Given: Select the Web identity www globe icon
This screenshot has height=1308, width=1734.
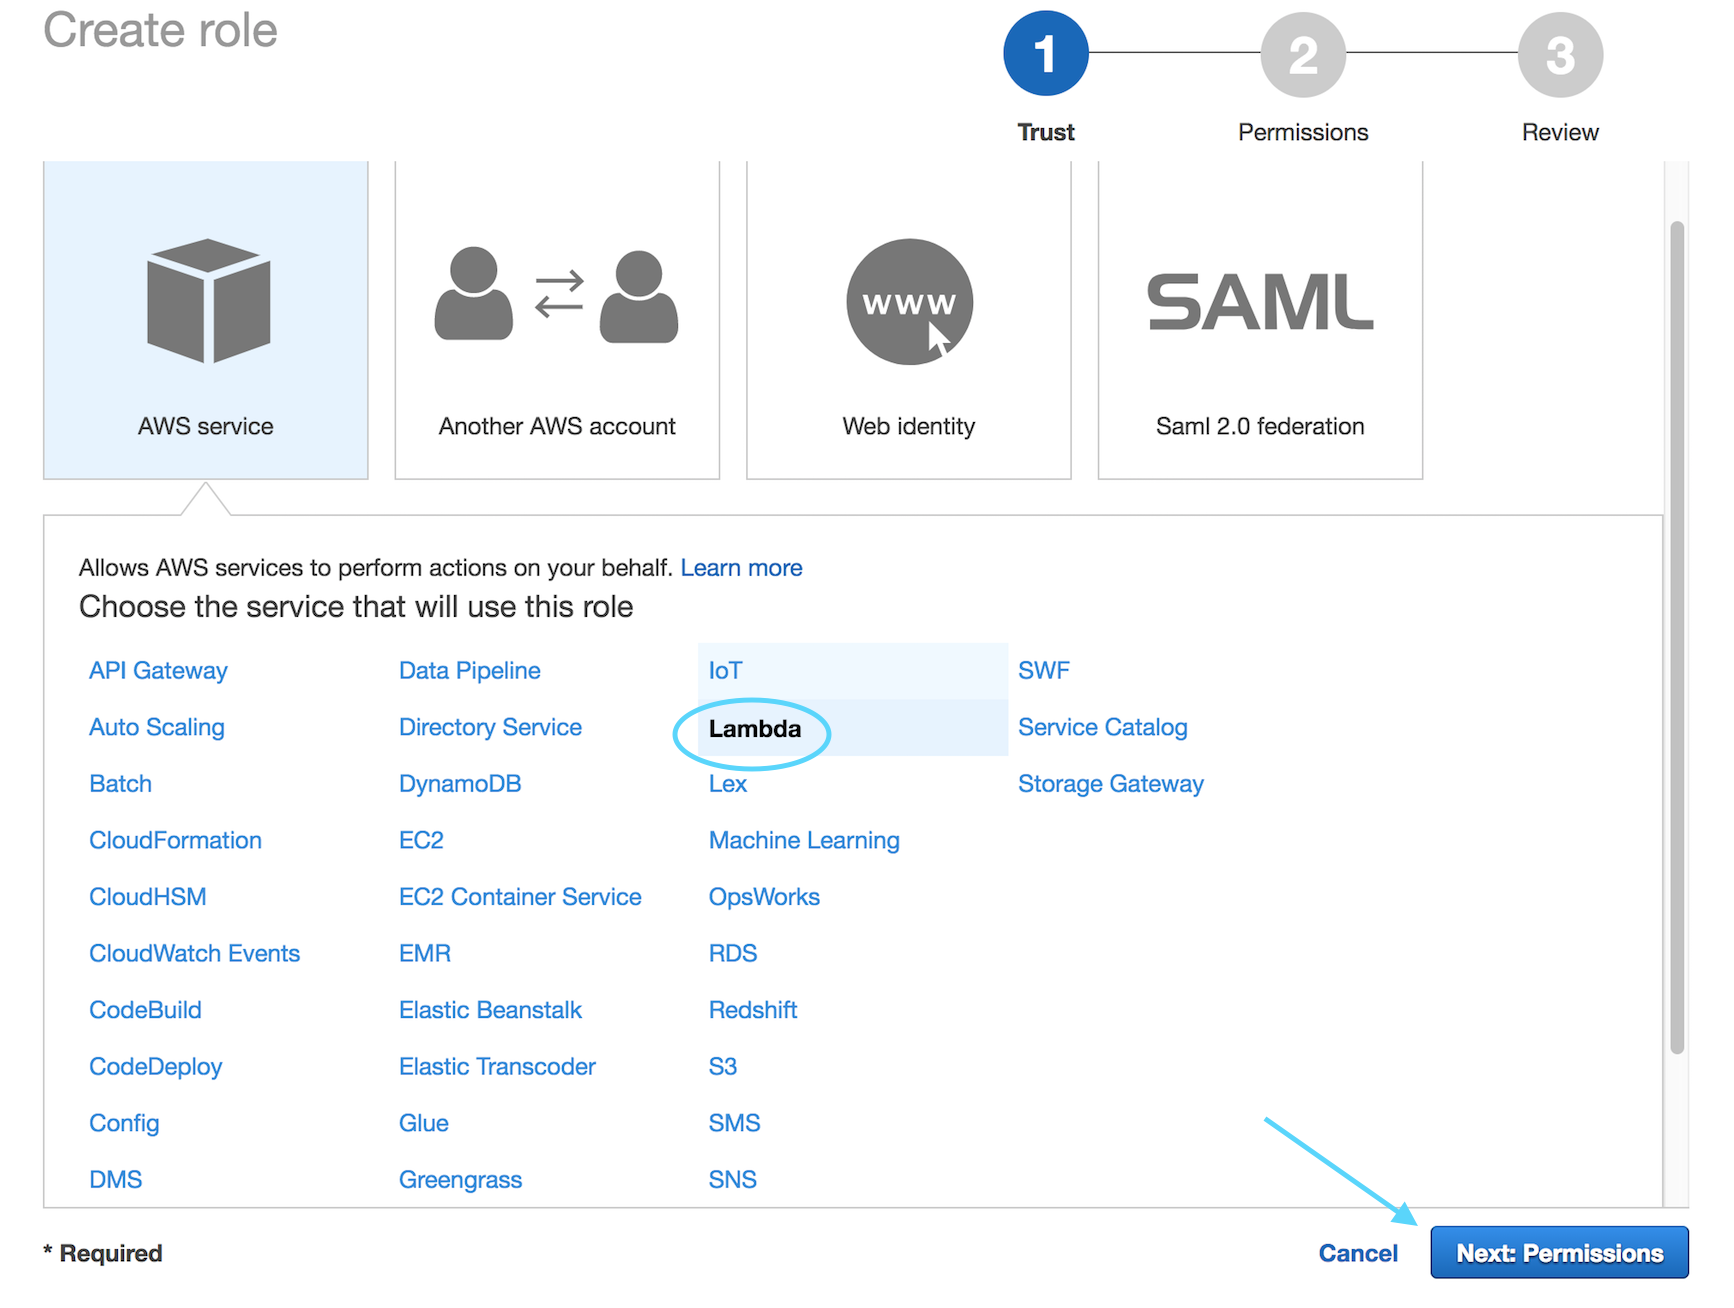Looking at the screenshot, I should pyautogui.click(x=909, y=301).
